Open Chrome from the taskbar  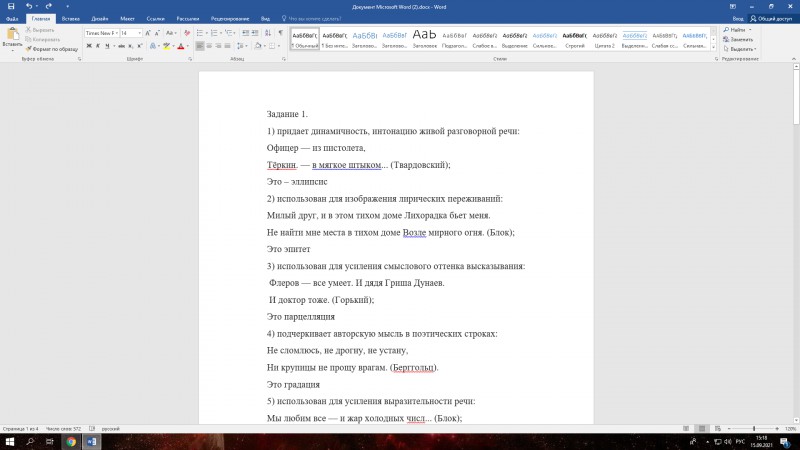pos(71,441)
